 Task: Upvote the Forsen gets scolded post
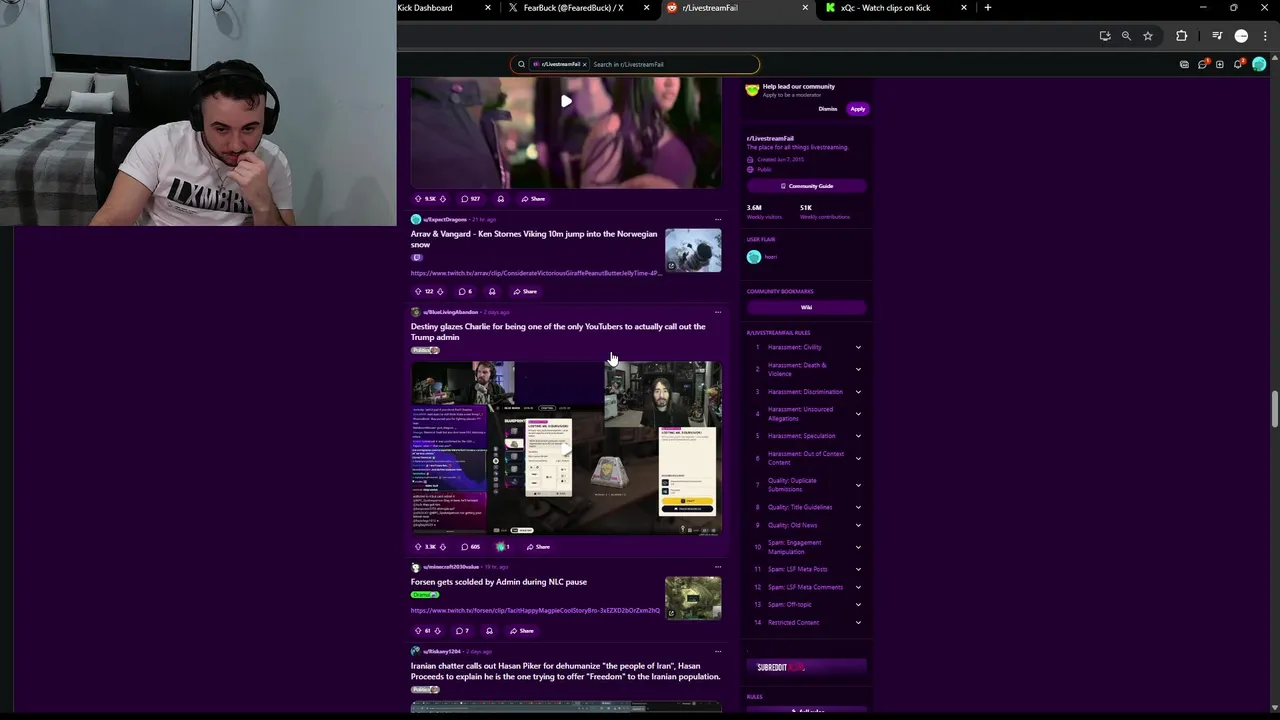[x=418, y=630]
